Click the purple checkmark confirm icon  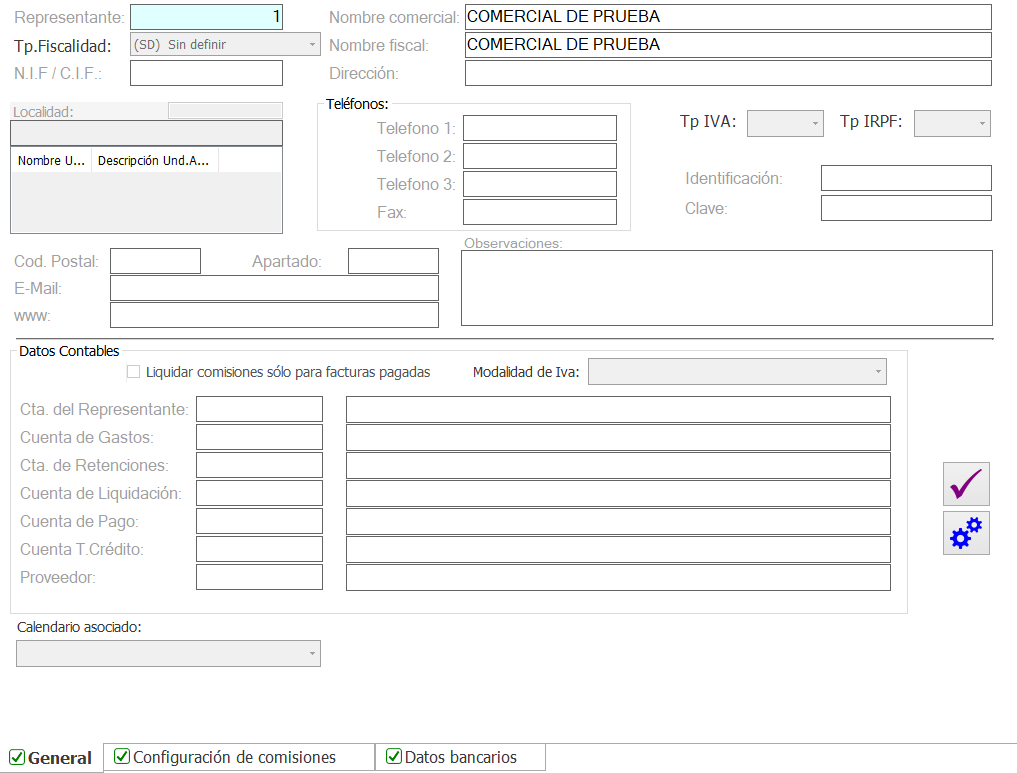click(966, 484)
